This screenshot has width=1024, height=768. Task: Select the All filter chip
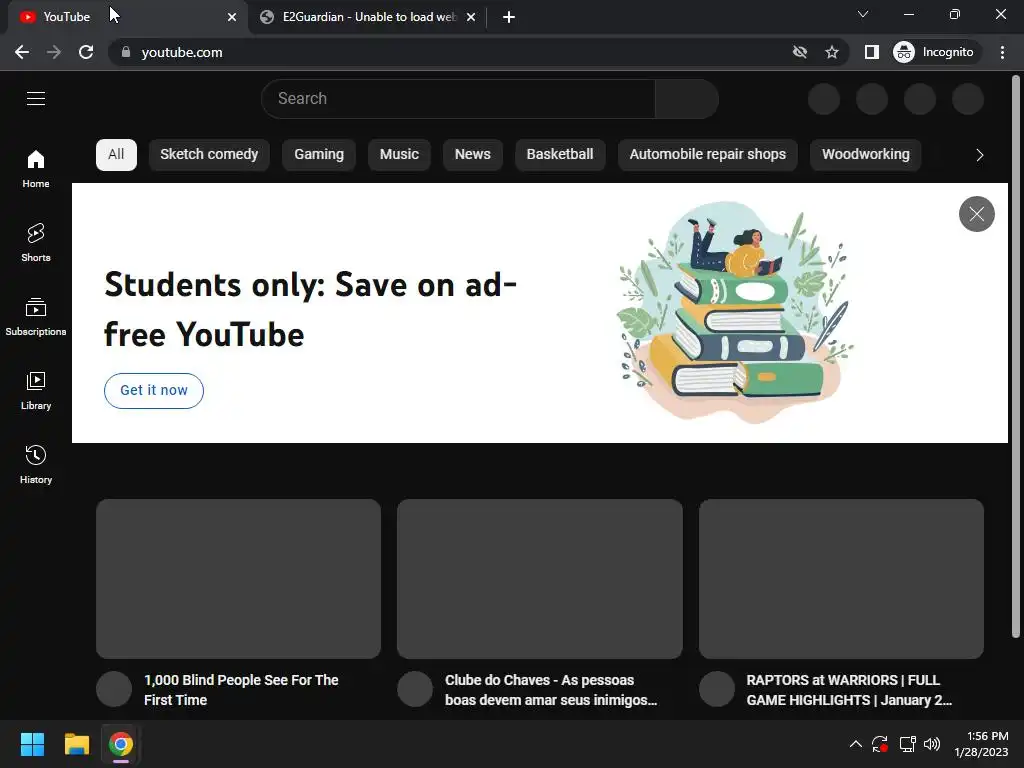click(x=116, y=155)
